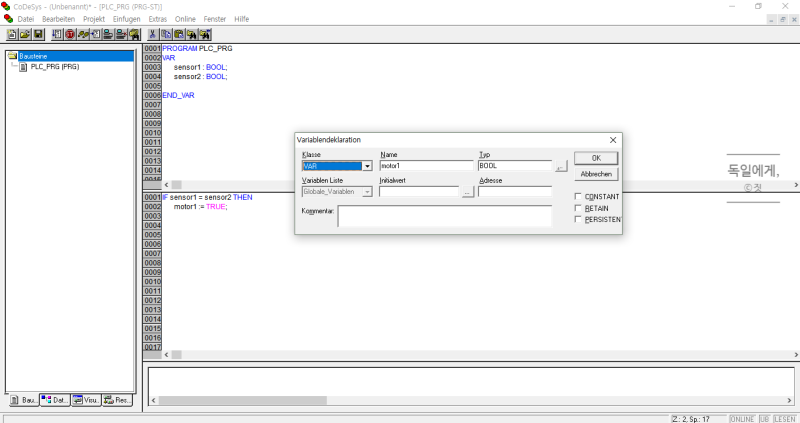Open the Variablen Liste dropdown
Viewport: 800px width, 423px height.
point(367,192)
